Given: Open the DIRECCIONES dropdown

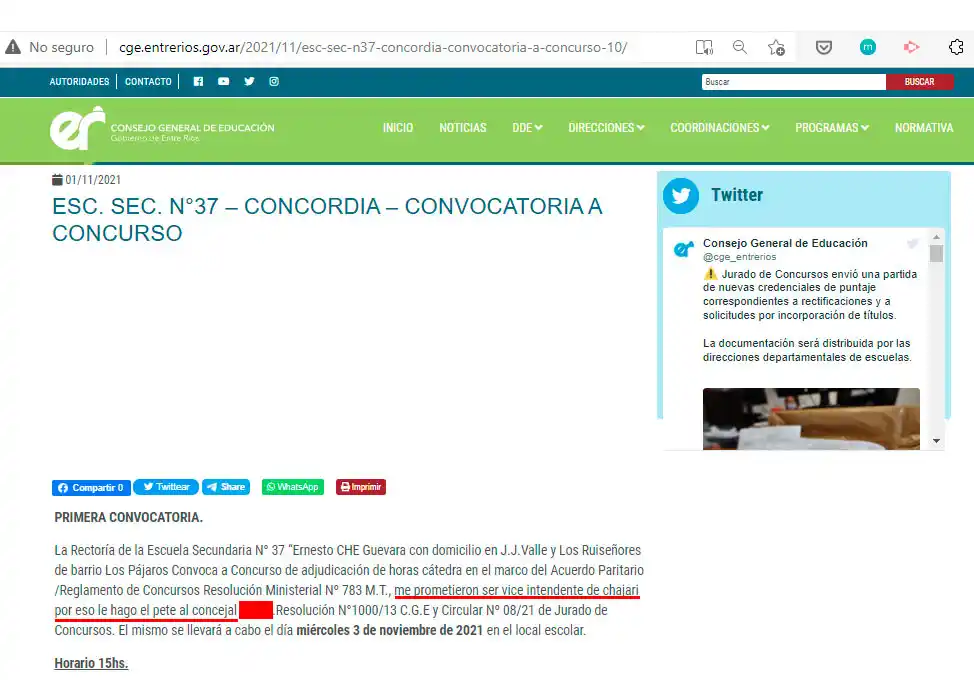Looking at the screenshot, I should [605, 128].
